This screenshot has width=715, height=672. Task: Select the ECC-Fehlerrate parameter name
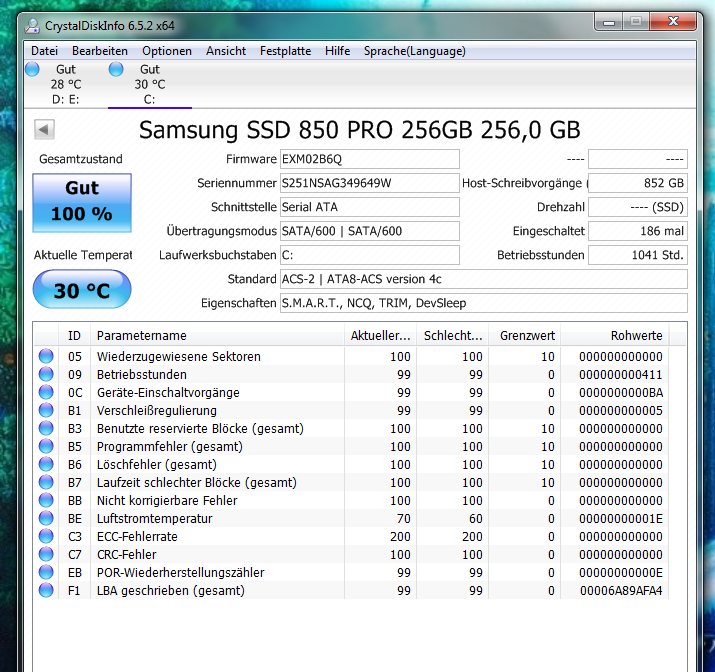pyautogui.click(x=137, y=537)
